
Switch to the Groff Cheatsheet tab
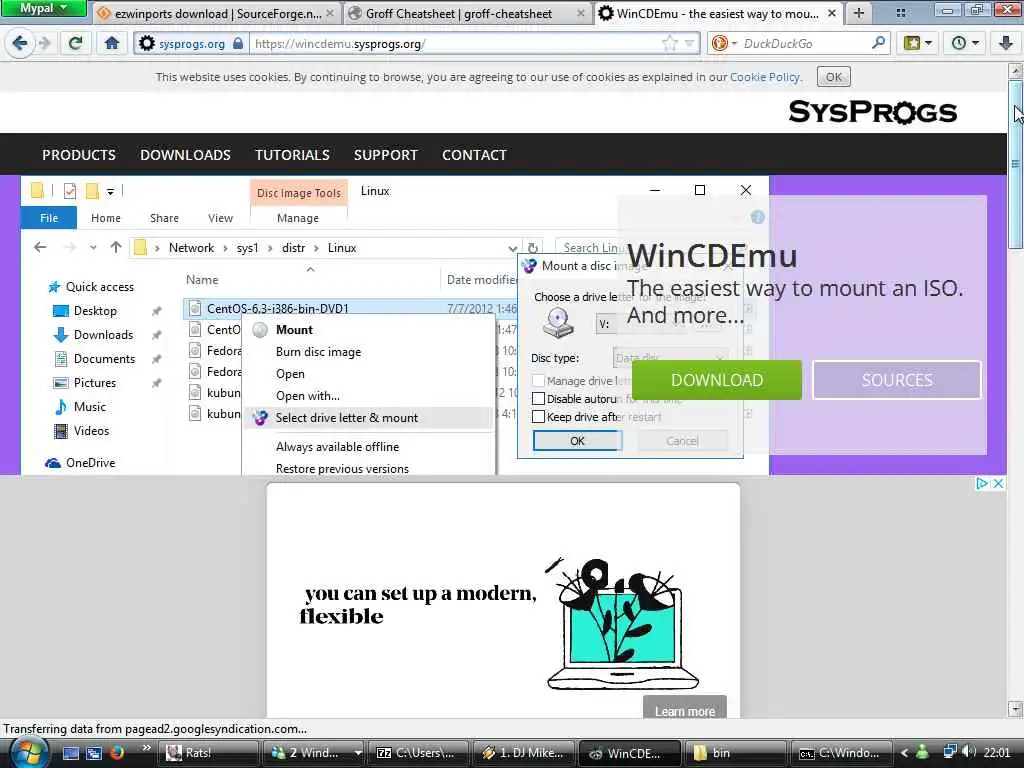(x=467, y=13)
